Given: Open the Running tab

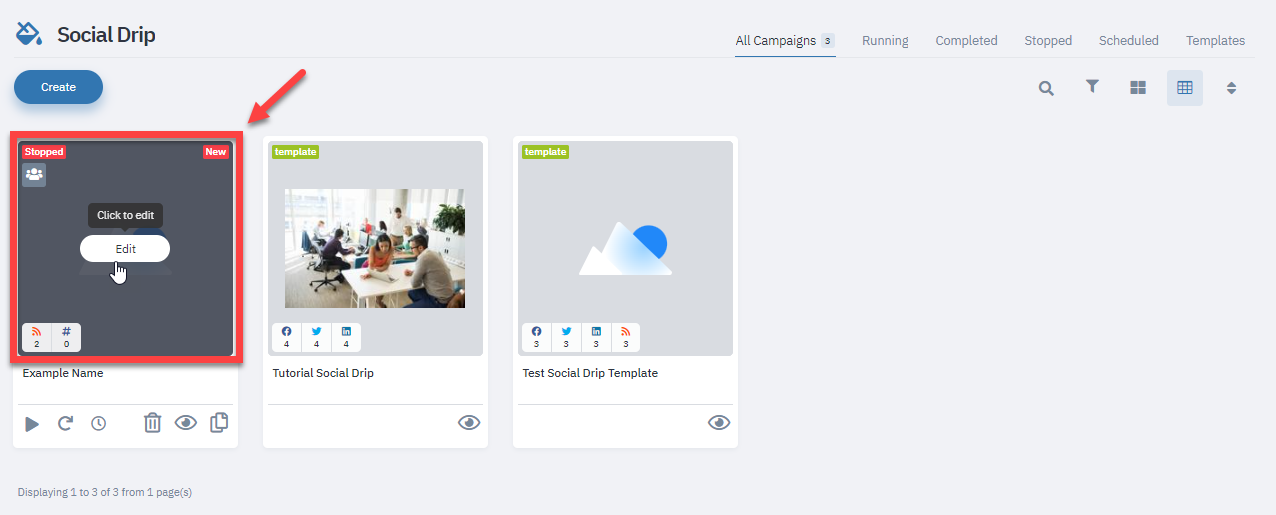Looking at the screenshot, I should coord(885,41).
